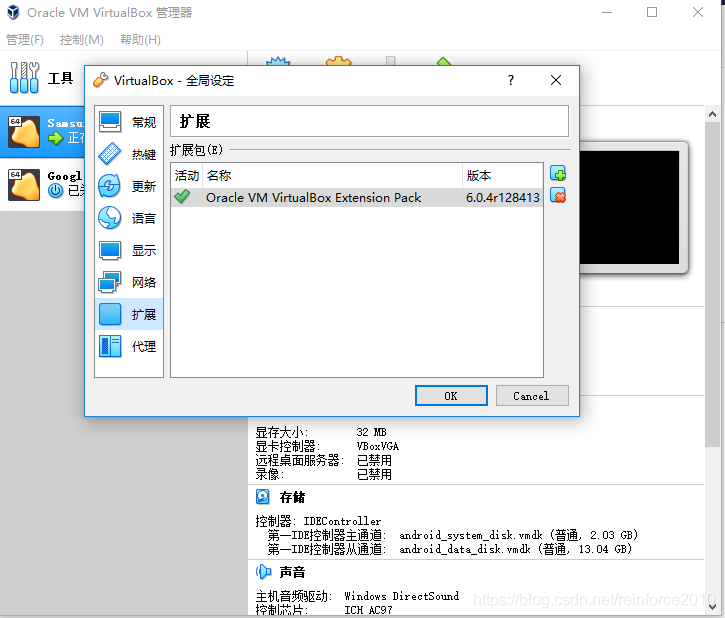The height and width of the screenshot is (618, 725).
Task: Click the details pane scrollbar down arrow
Action: 713,607
